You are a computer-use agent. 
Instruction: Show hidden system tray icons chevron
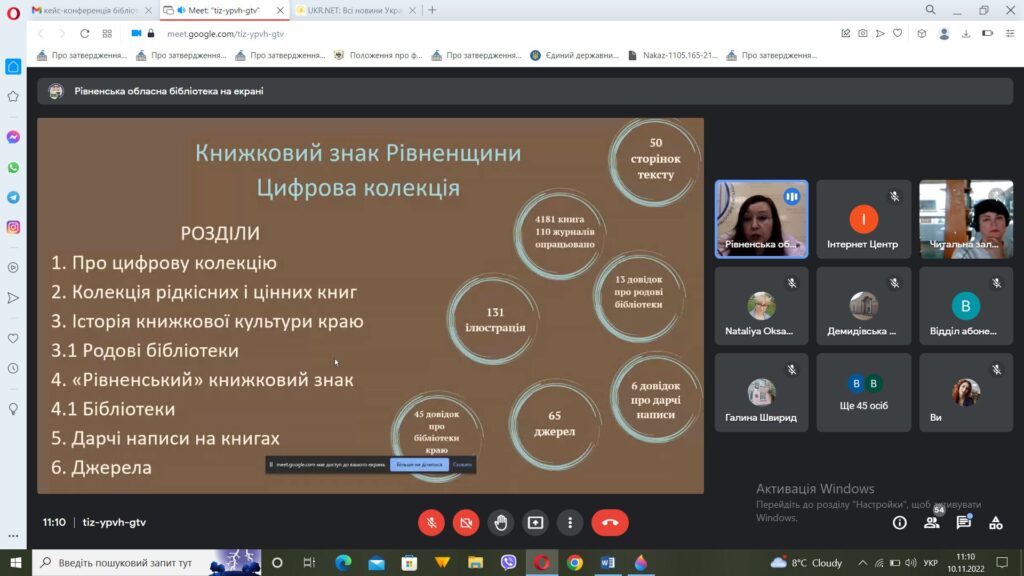862,562
